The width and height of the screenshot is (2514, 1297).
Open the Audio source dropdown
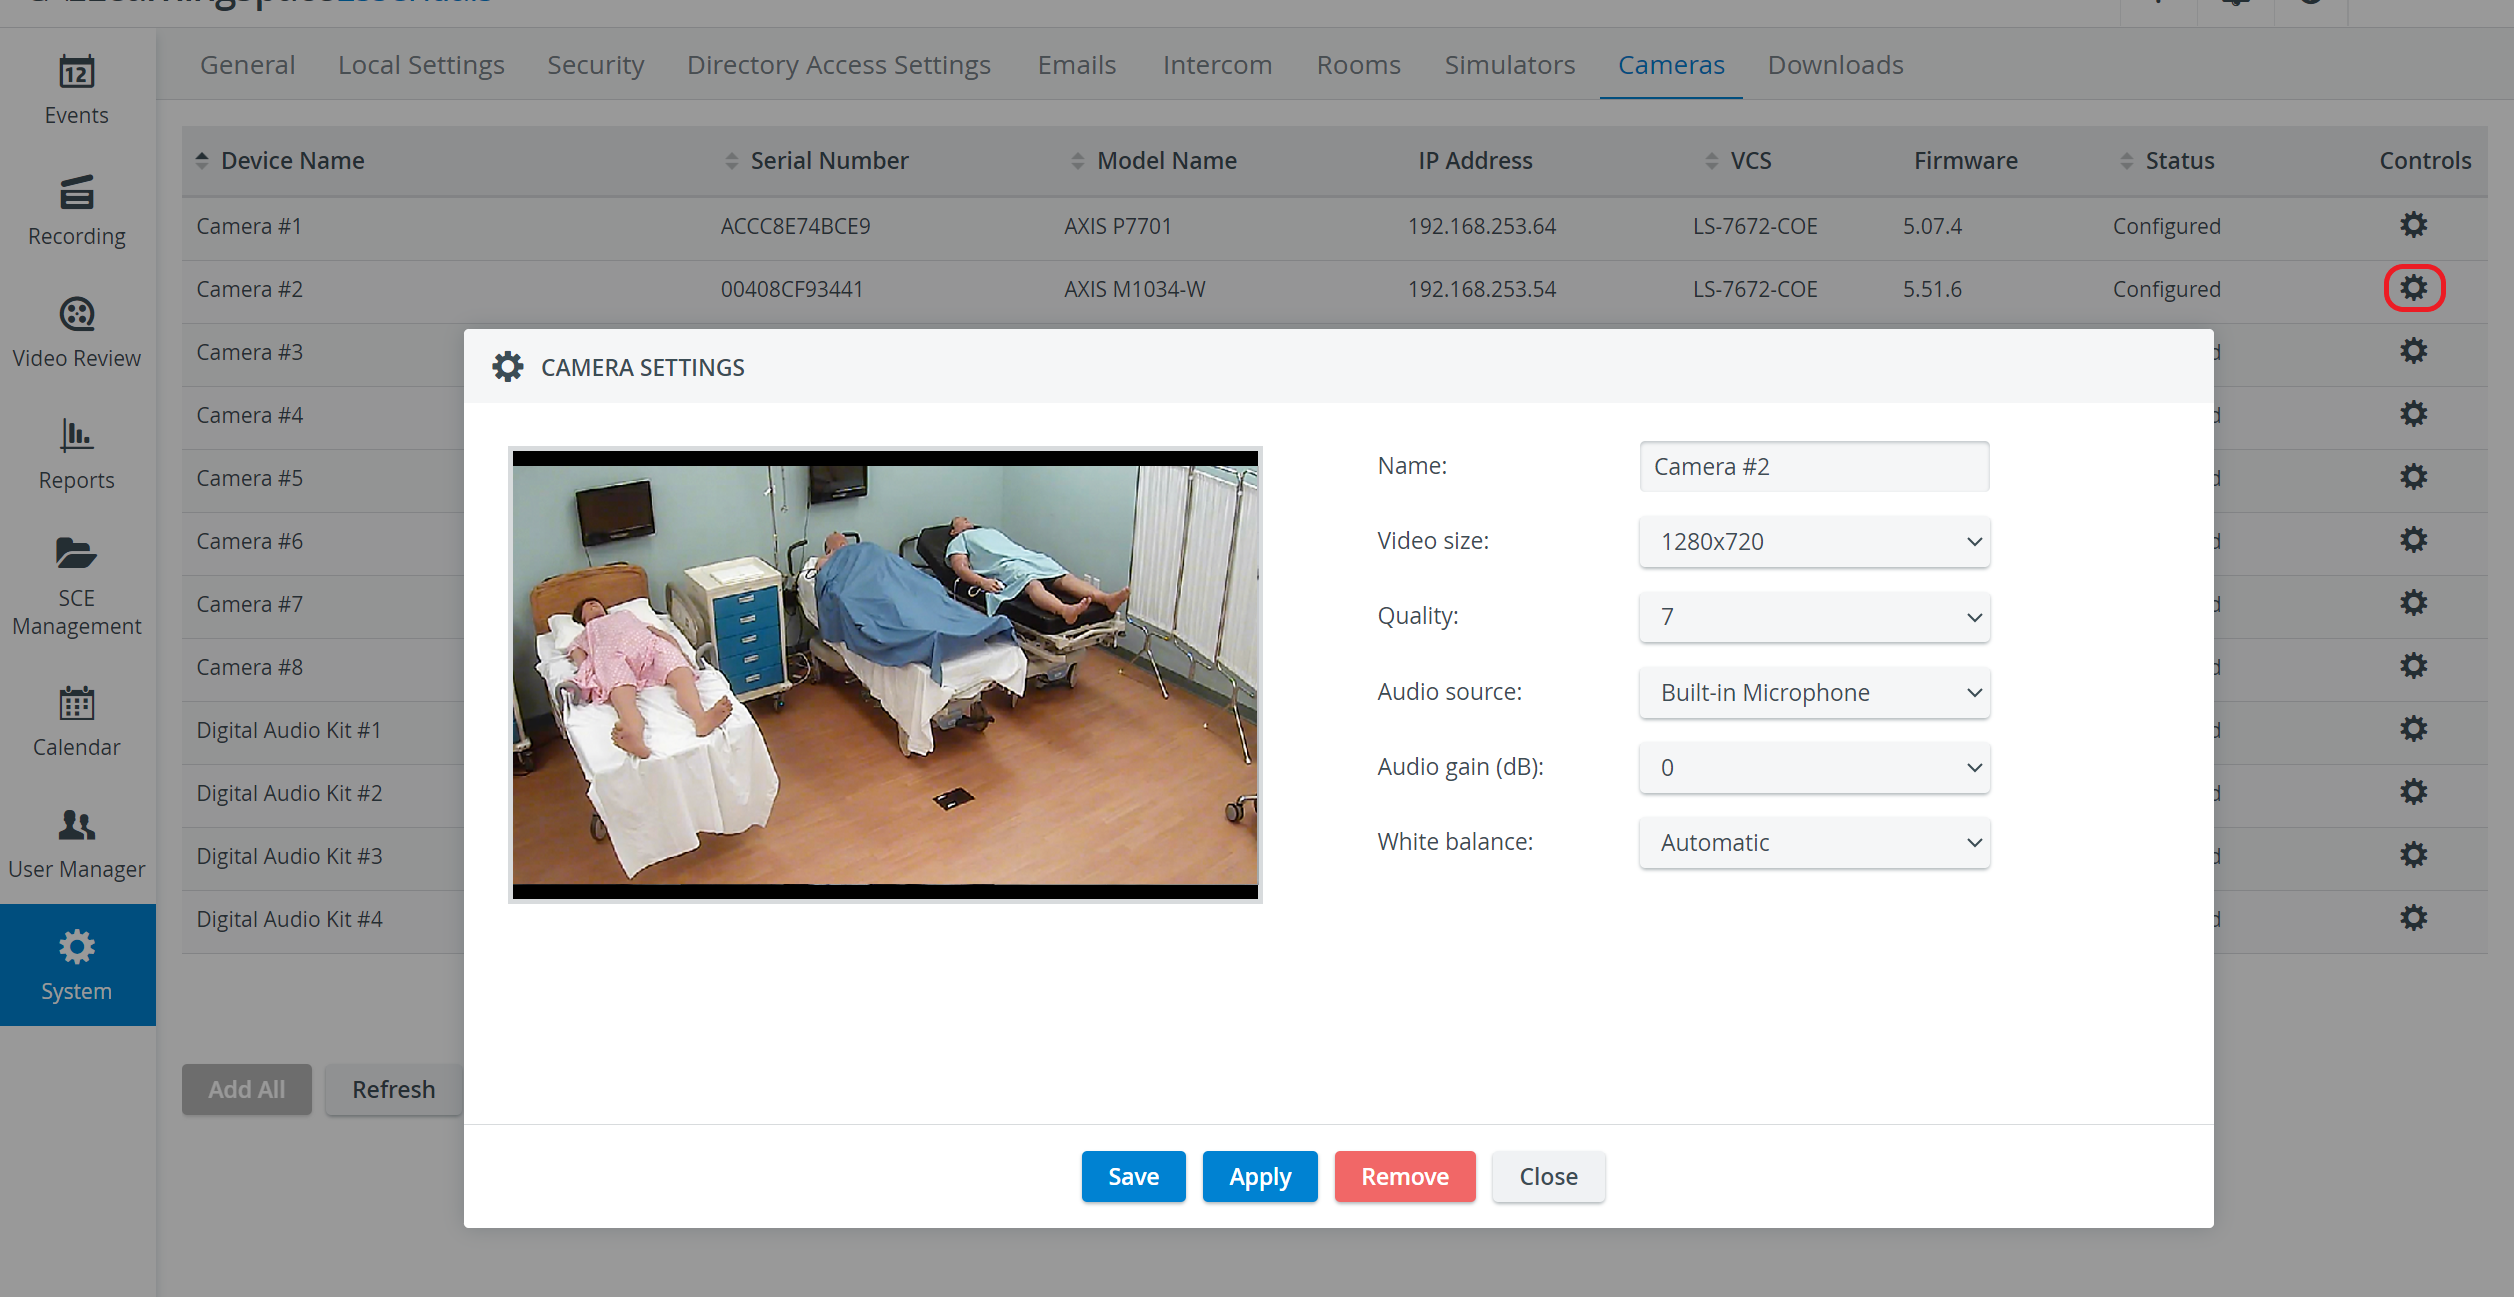[1814, 693]
